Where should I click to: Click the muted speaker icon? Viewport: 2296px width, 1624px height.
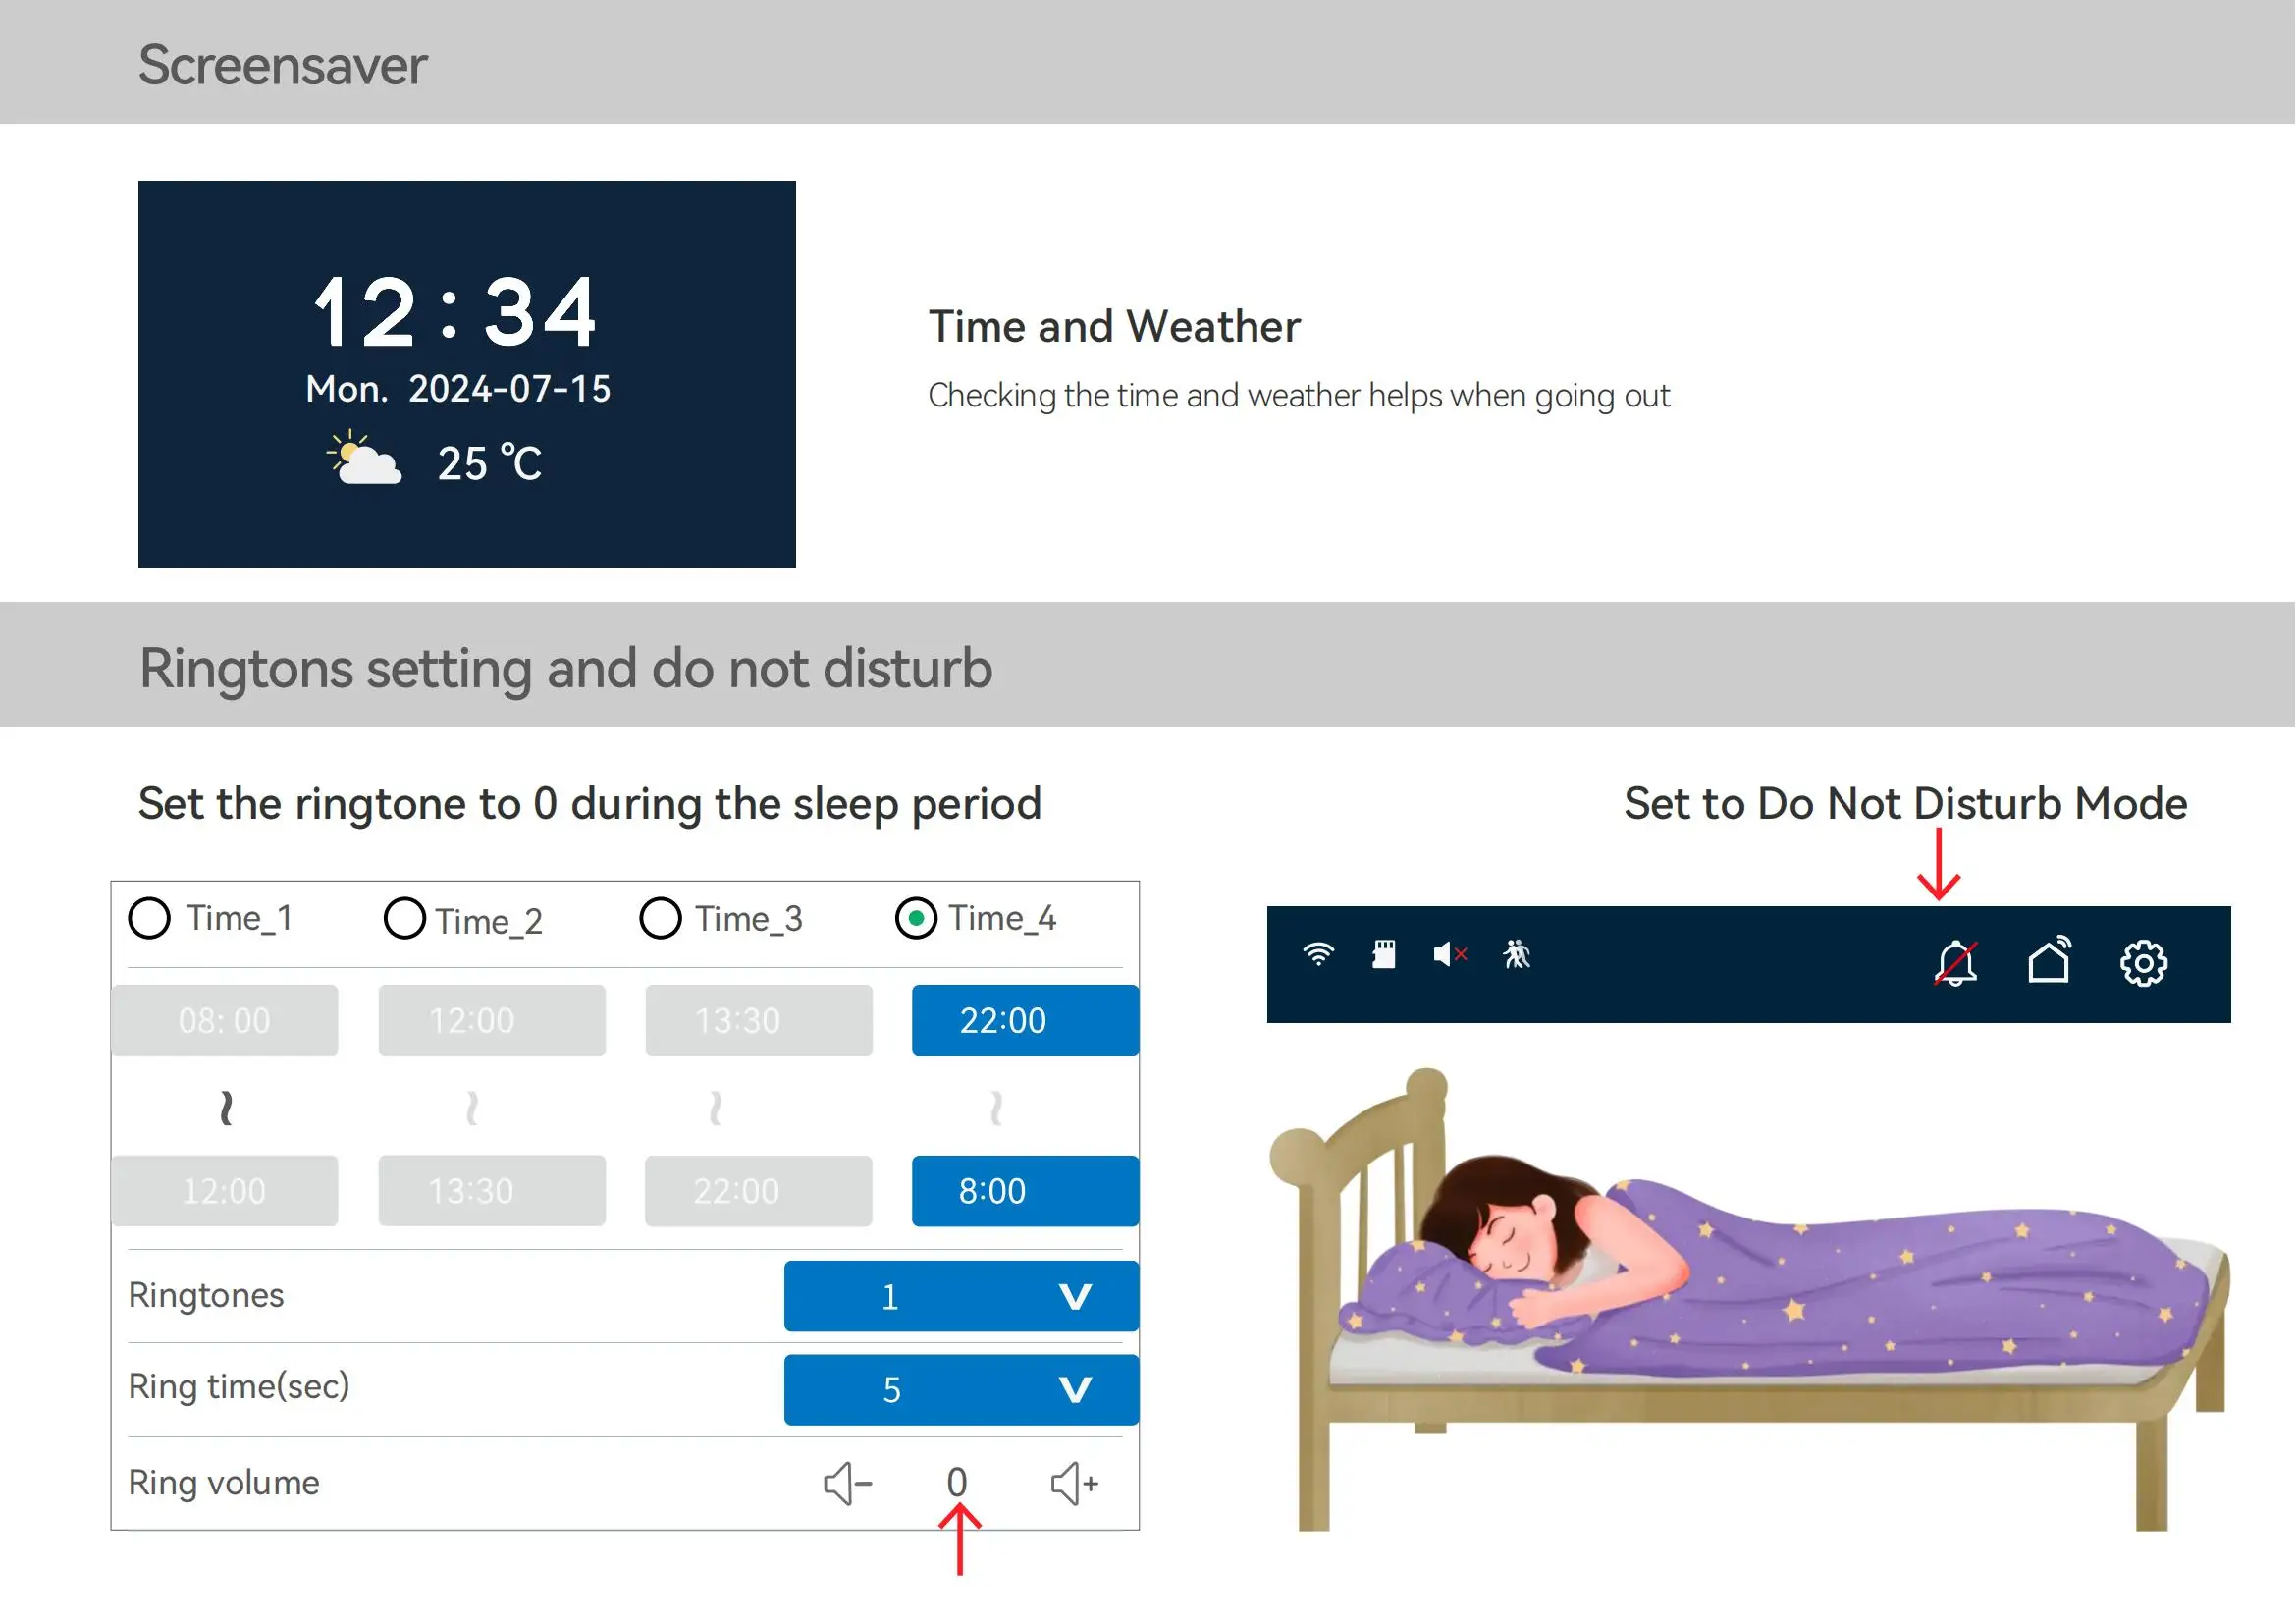point(1449,955)
